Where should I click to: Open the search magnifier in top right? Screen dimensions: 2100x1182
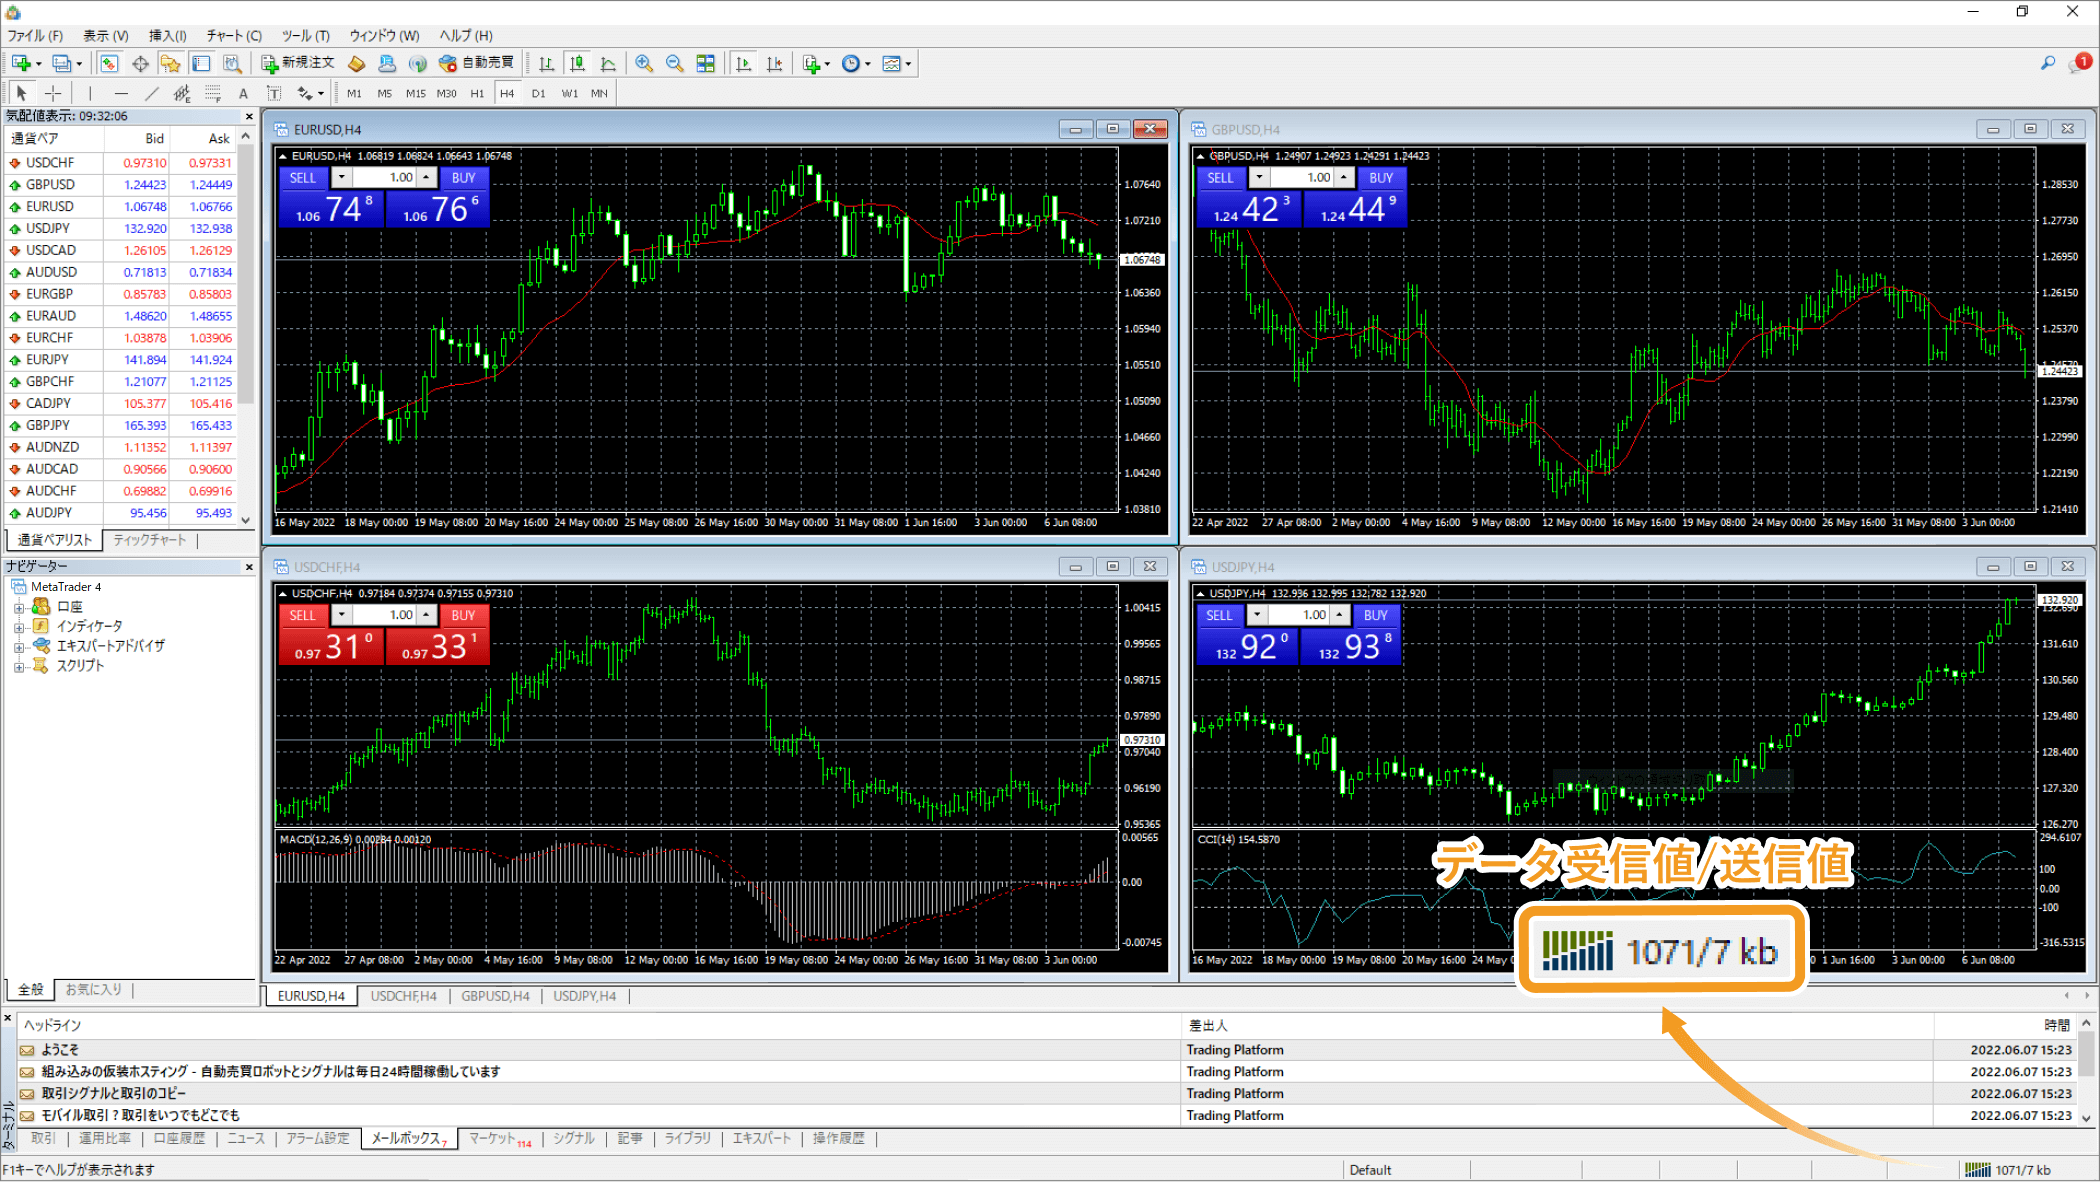[x=2047, y=63]
